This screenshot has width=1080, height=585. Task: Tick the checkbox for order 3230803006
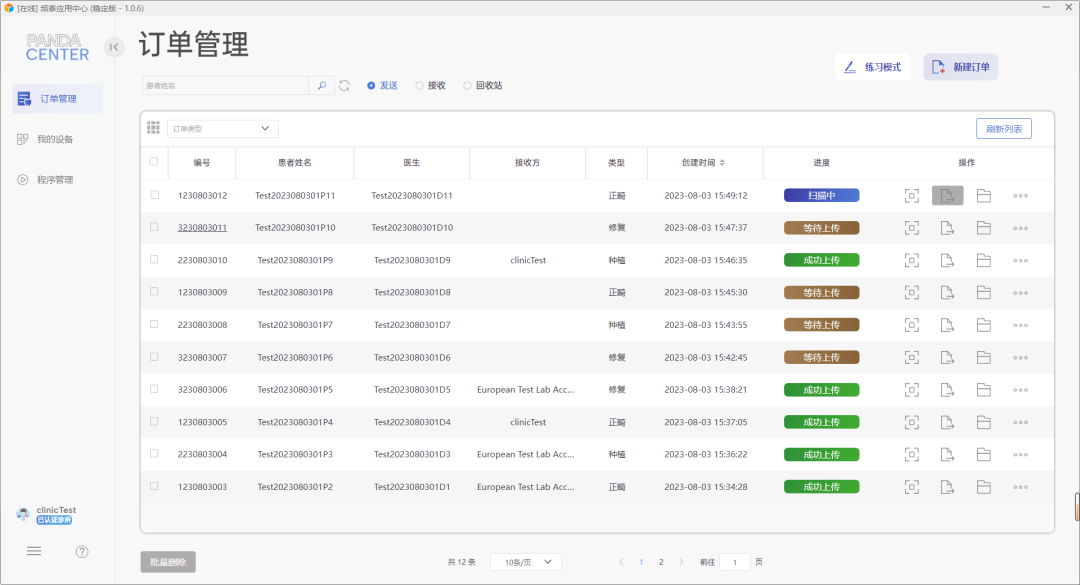click(154, 389)
